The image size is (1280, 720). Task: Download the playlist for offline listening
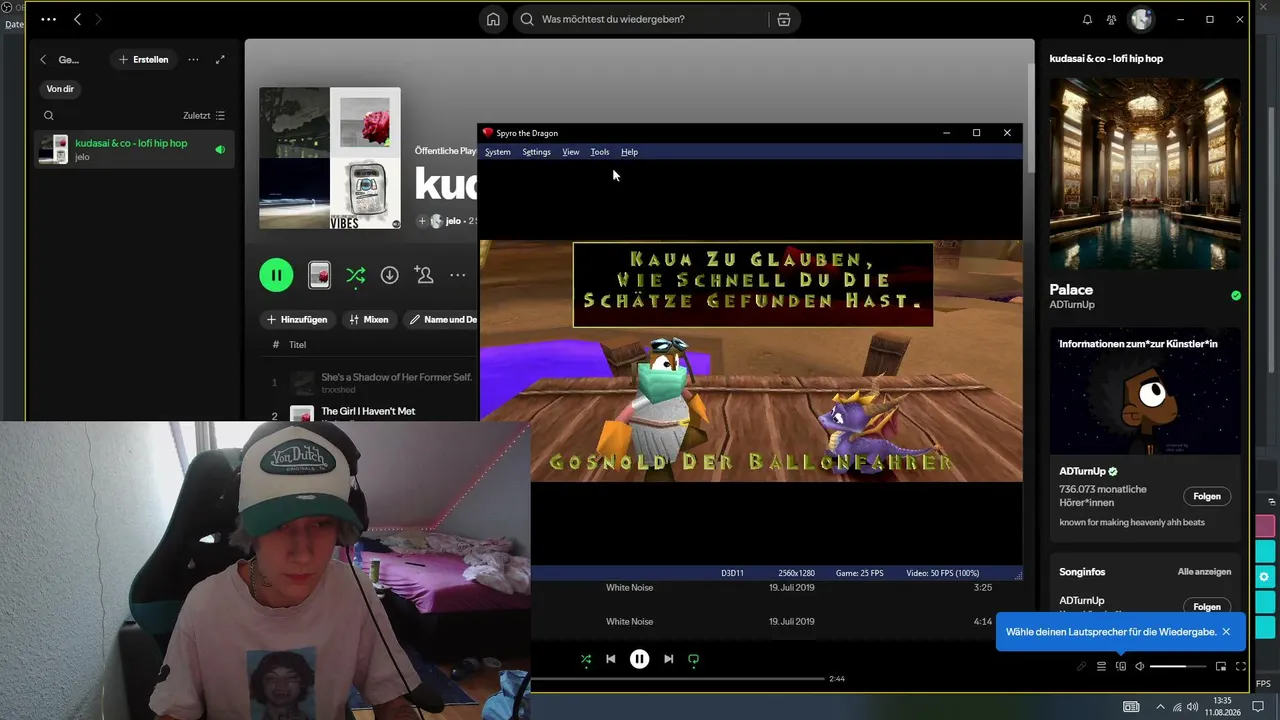pyautogui.click(x=390, y=275)
